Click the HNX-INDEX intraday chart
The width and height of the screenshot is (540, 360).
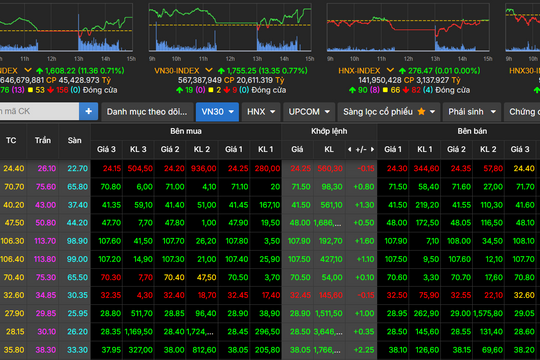(408, 28)
